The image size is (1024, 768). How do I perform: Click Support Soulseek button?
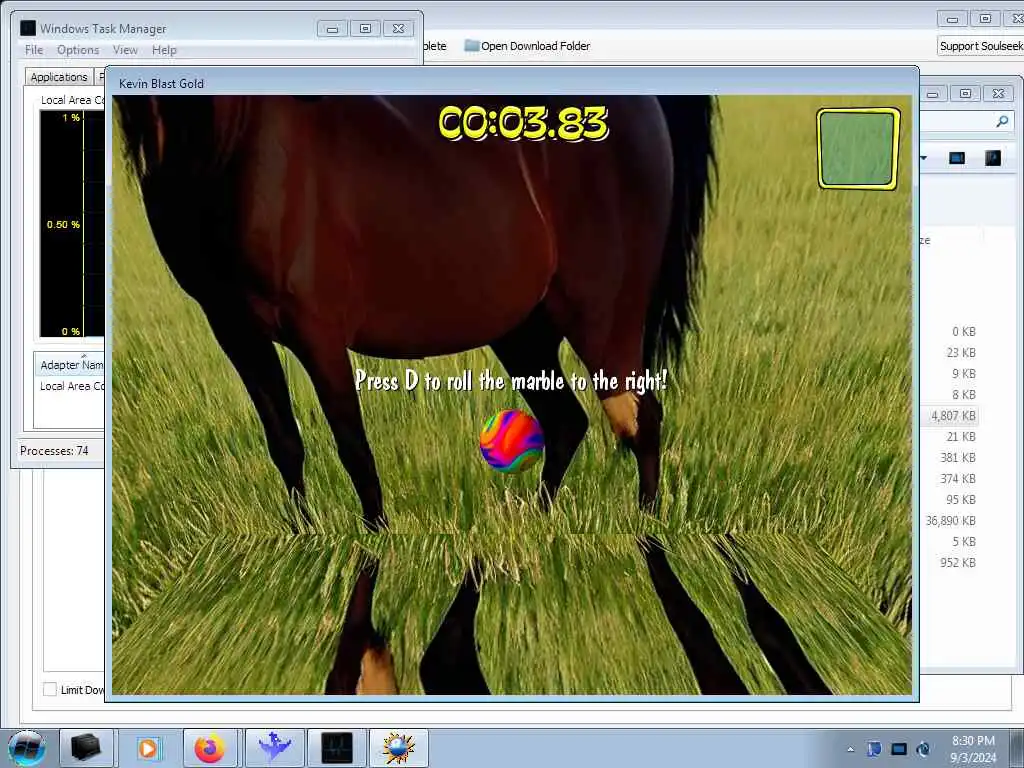pyautogui.click(x=980, y=46)
